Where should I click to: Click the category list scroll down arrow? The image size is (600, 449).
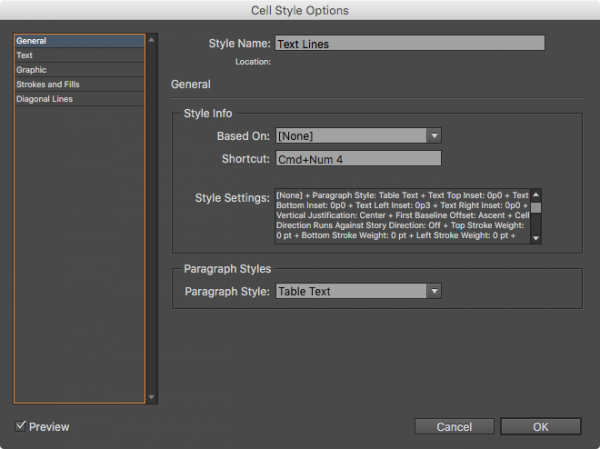click(152, 397)
